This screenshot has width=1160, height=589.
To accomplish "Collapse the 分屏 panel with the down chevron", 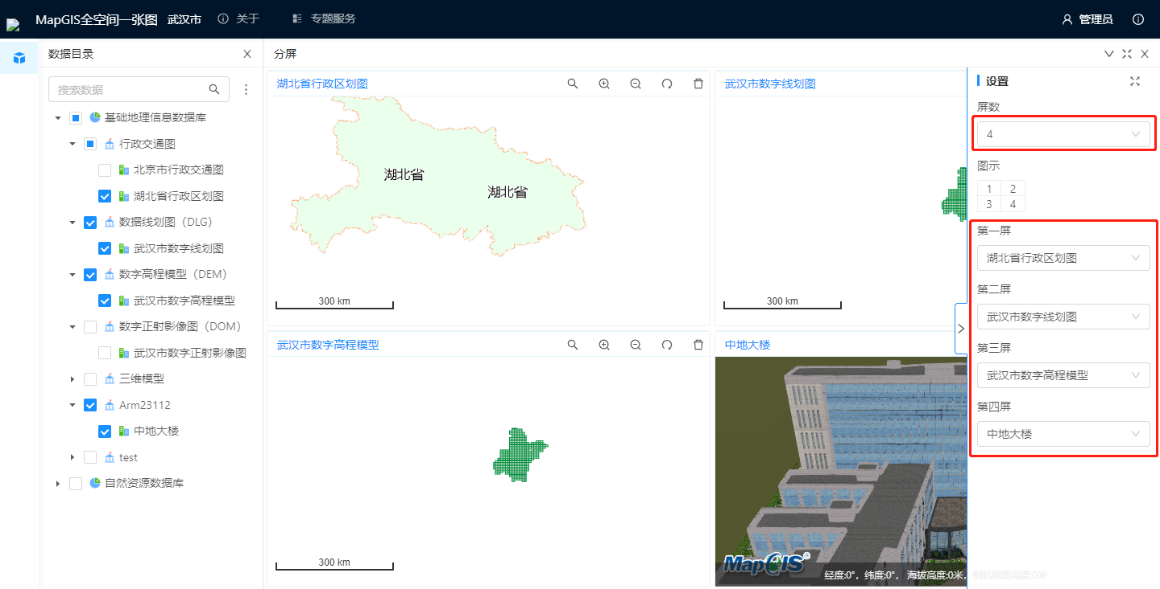I will (1109, 54).
